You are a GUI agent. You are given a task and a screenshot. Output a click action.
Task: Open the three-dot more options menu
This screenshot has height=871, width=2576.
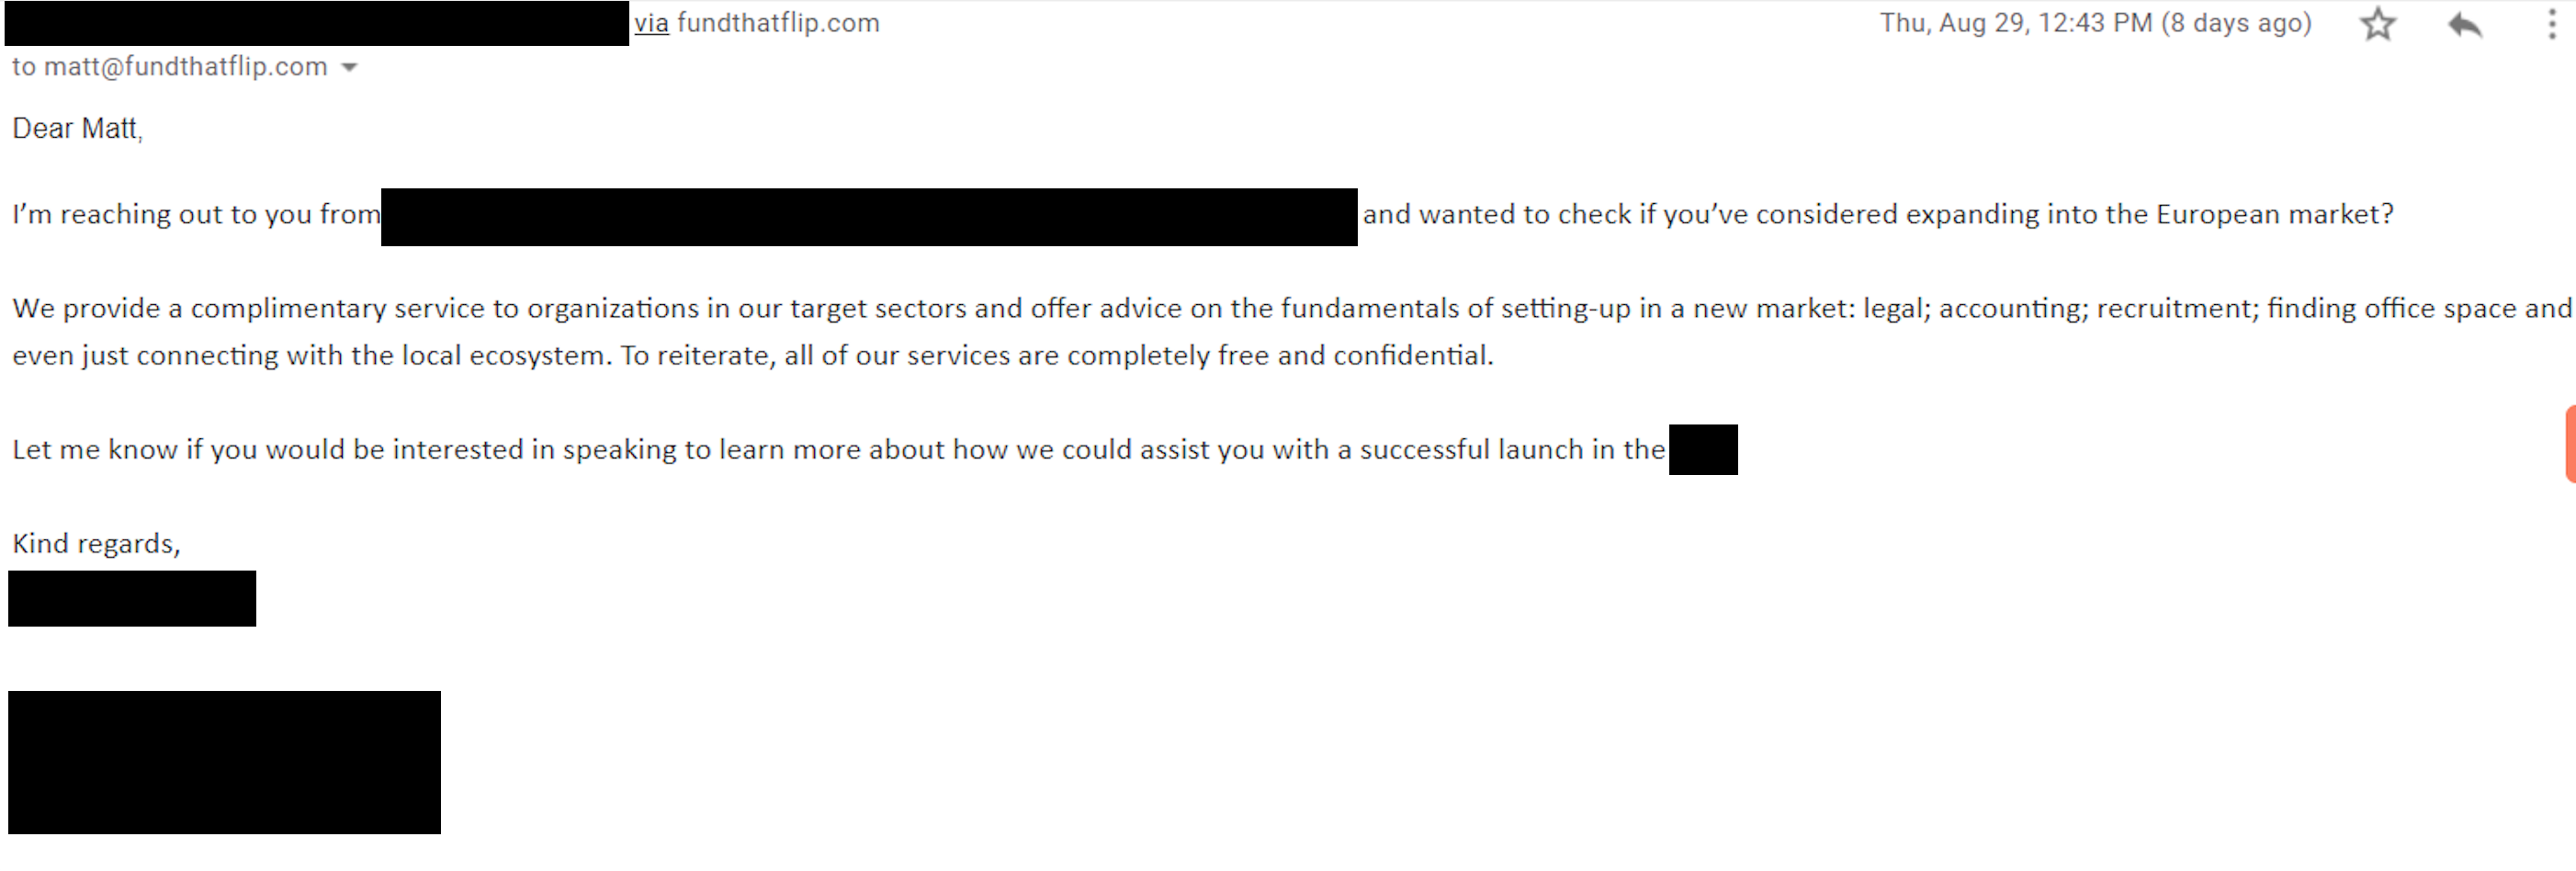click(2552, 24)
